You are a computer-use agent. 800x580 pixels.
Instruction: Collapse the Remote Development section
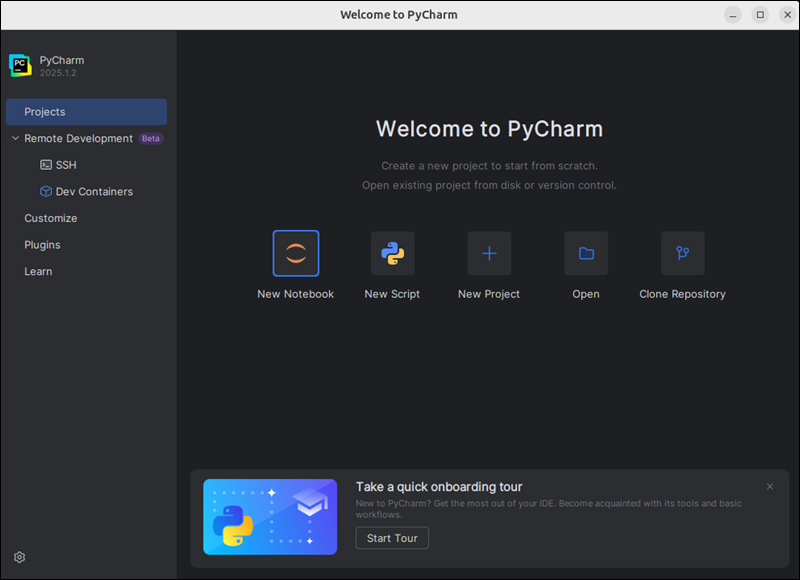point(15,138)
